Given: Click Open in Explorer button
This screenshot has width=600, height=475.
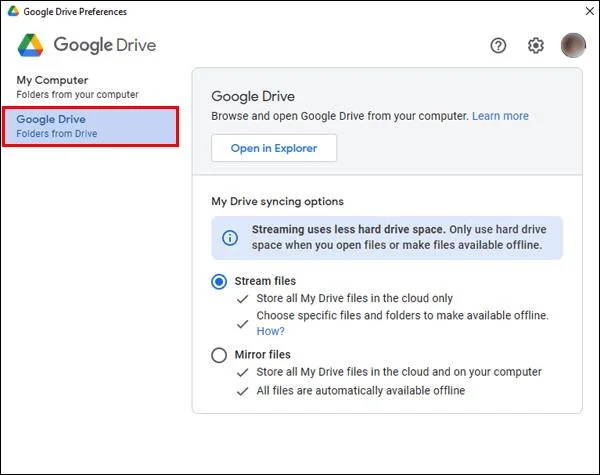Looking at the screenshot, I should [x=274, y=148].
